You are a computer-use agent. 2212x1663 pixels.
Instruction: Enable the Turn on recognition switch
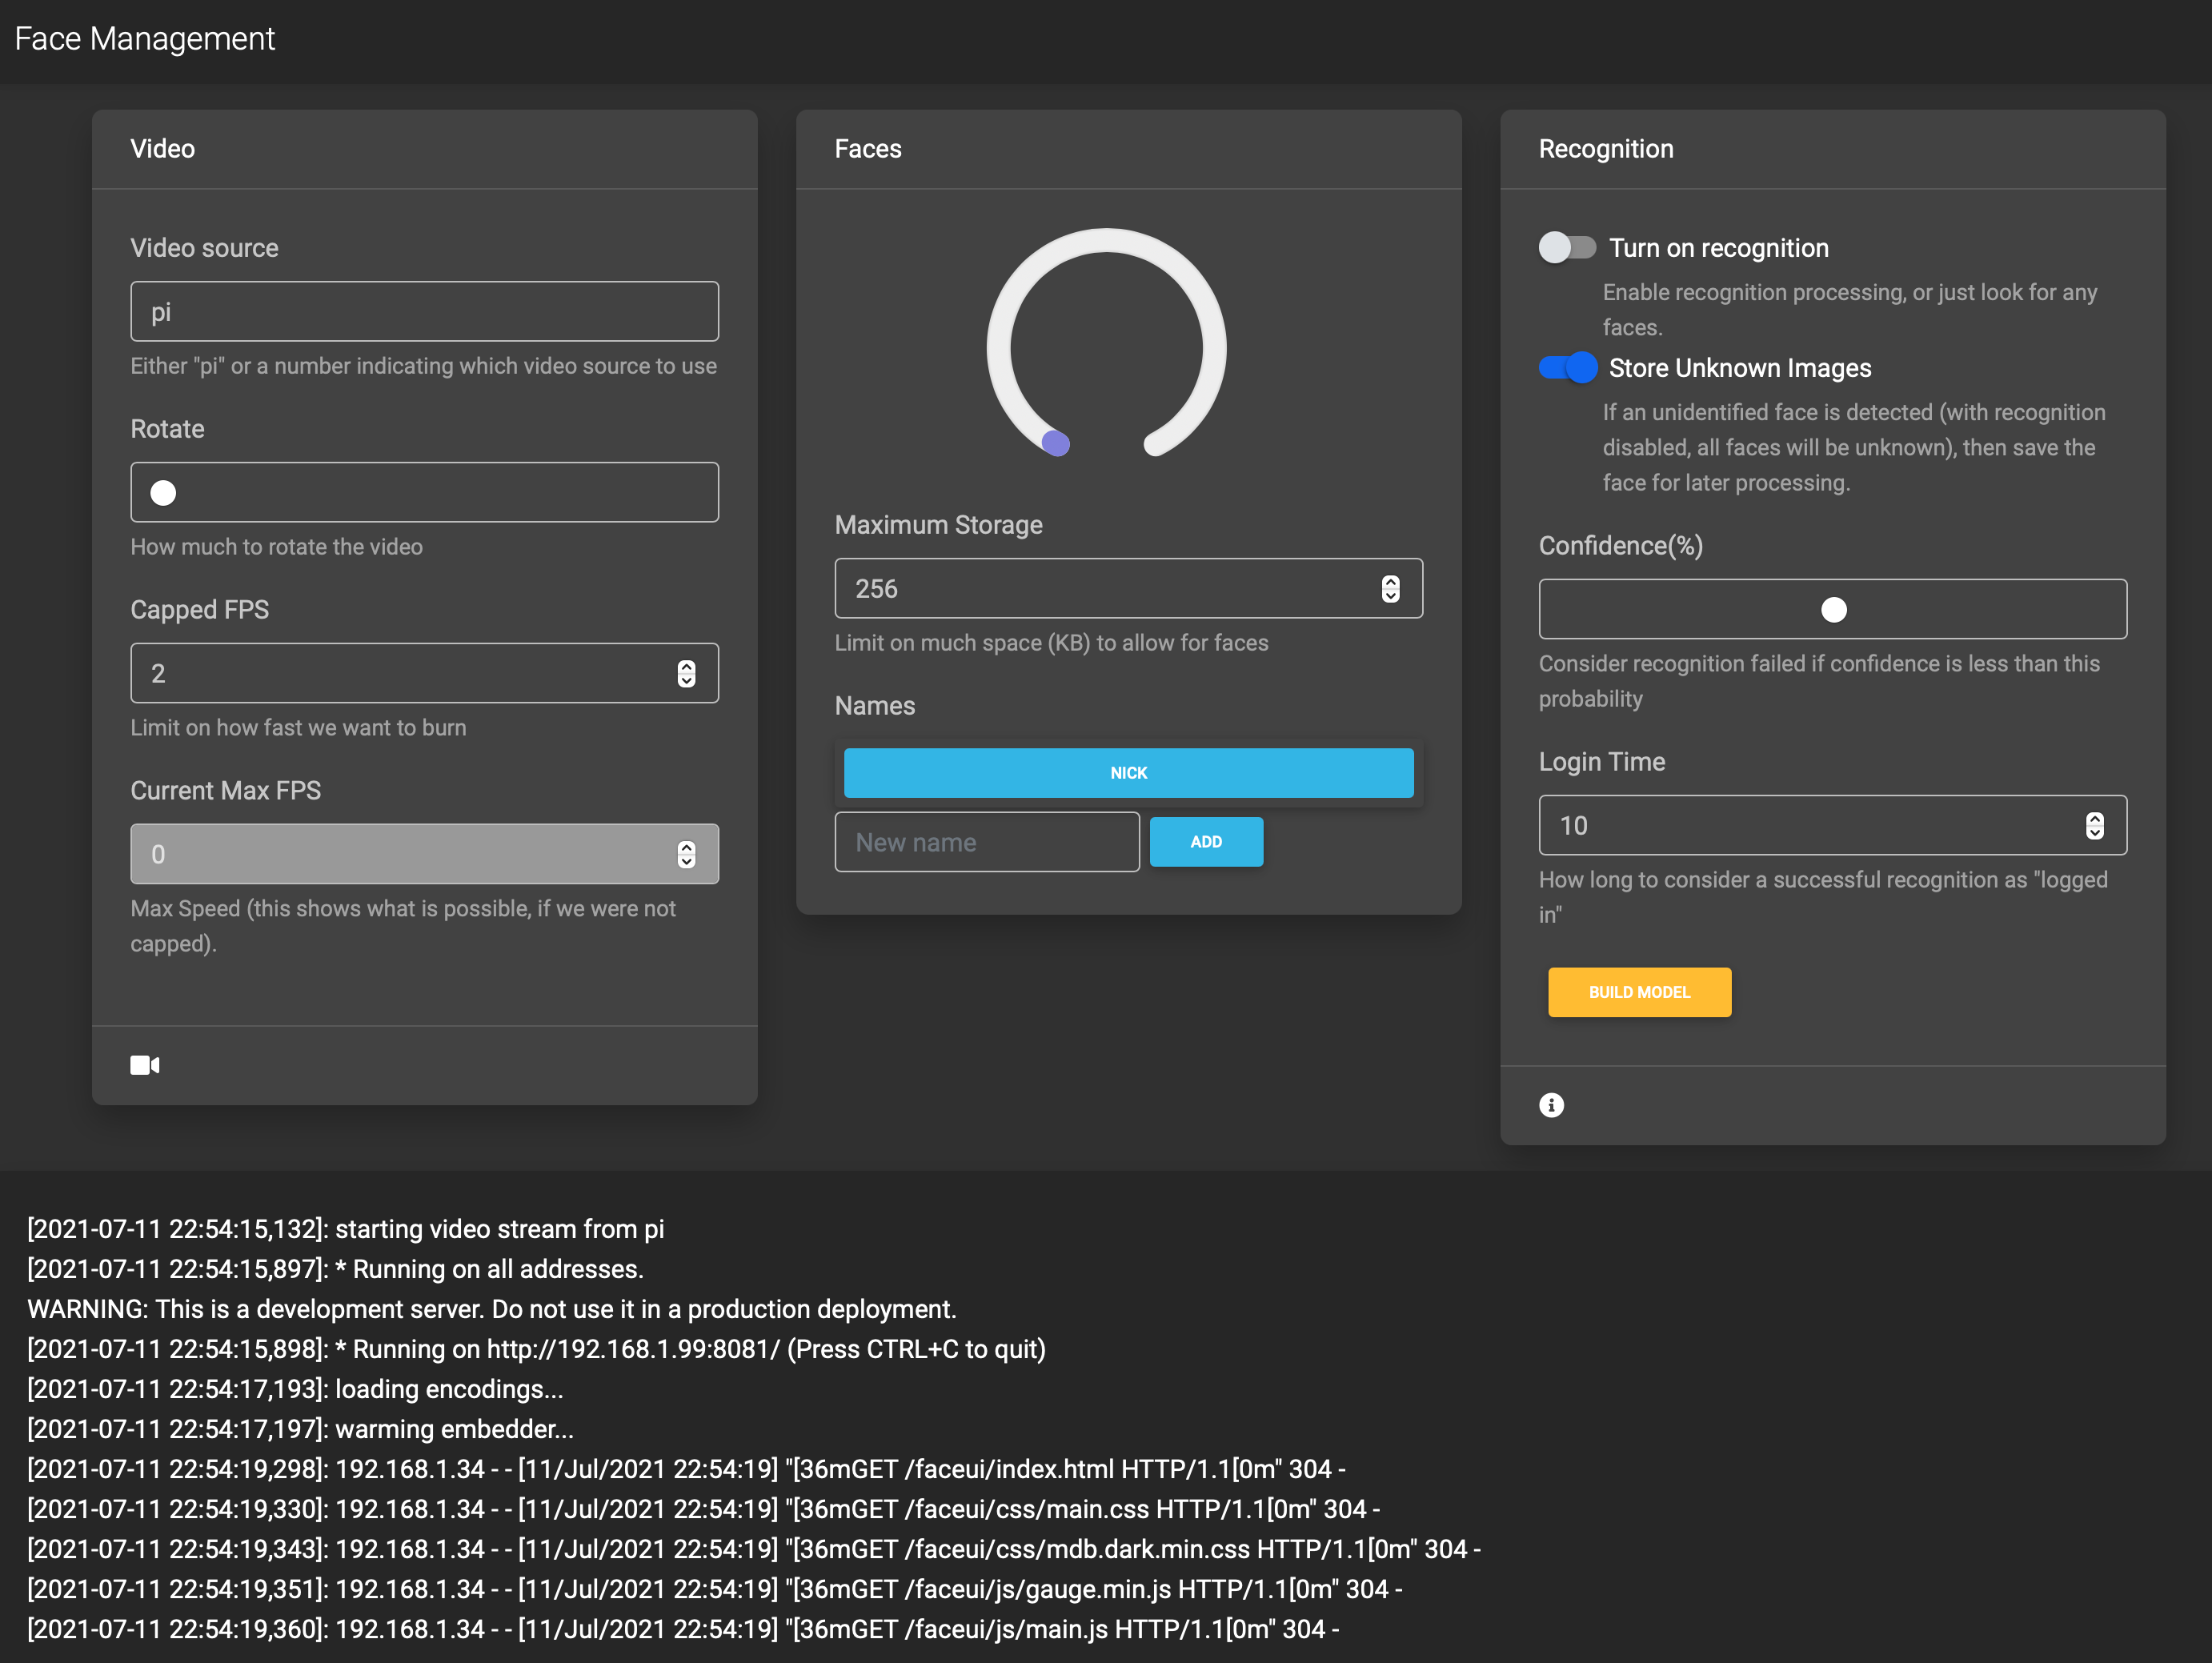(1567, 247)
